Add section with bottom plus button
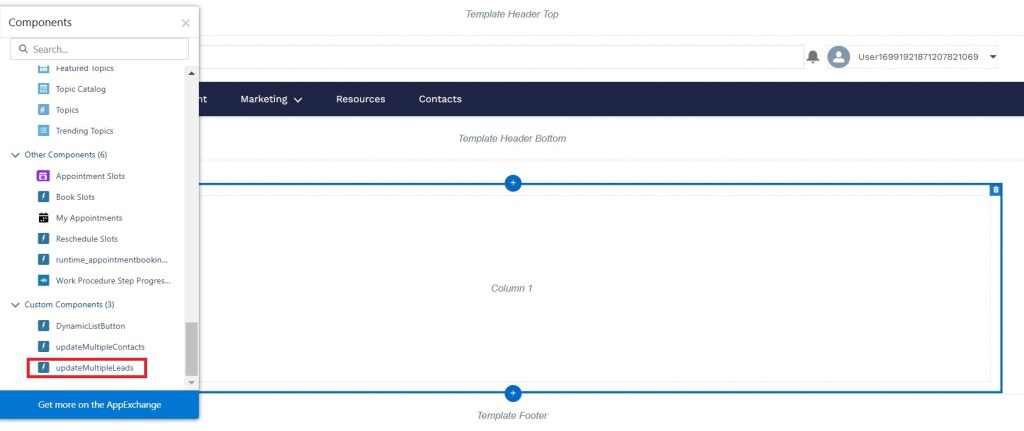 click(513, 393)
